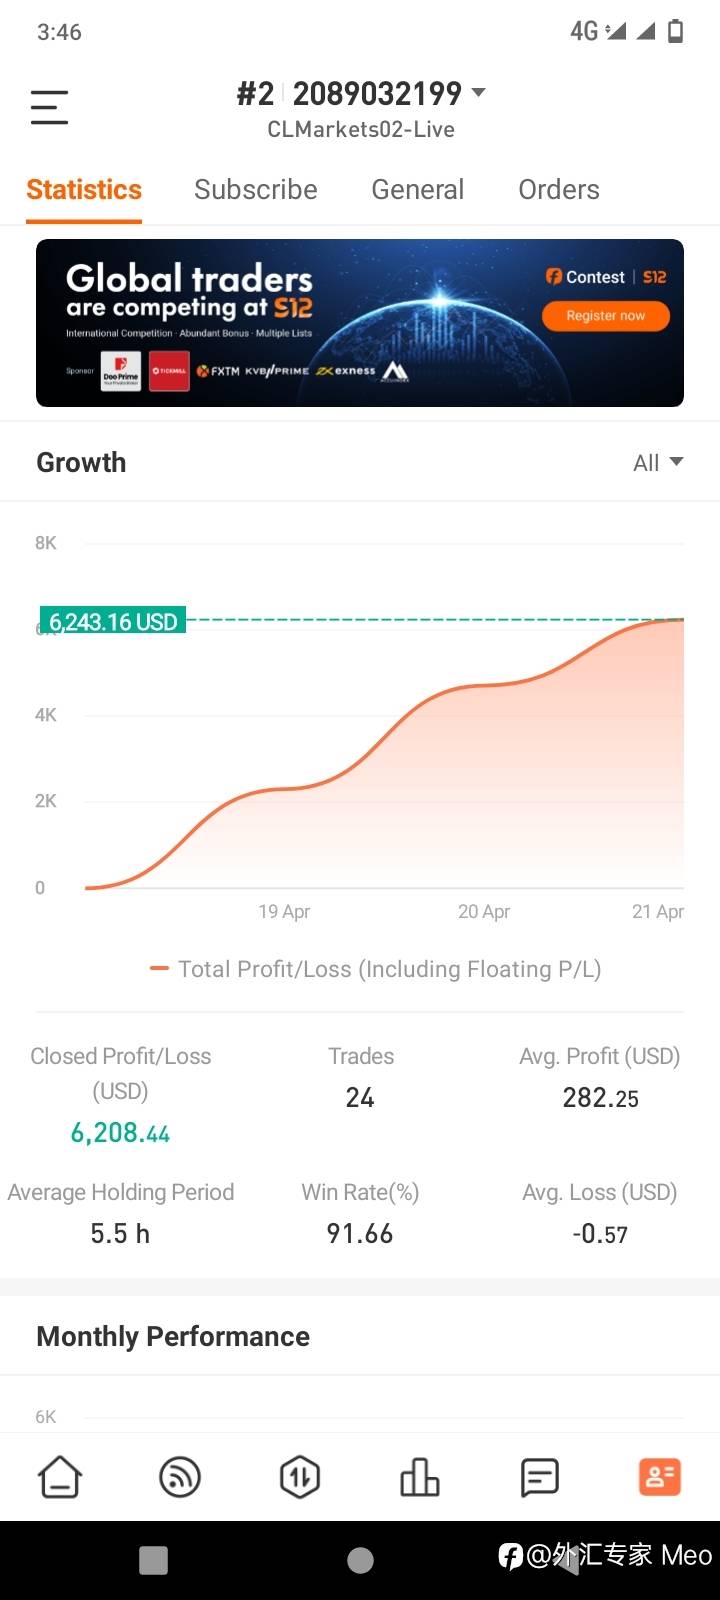Open the Growth period All dropdown
The width and height of the screenshot is (720, 1600).
(658, 462)
